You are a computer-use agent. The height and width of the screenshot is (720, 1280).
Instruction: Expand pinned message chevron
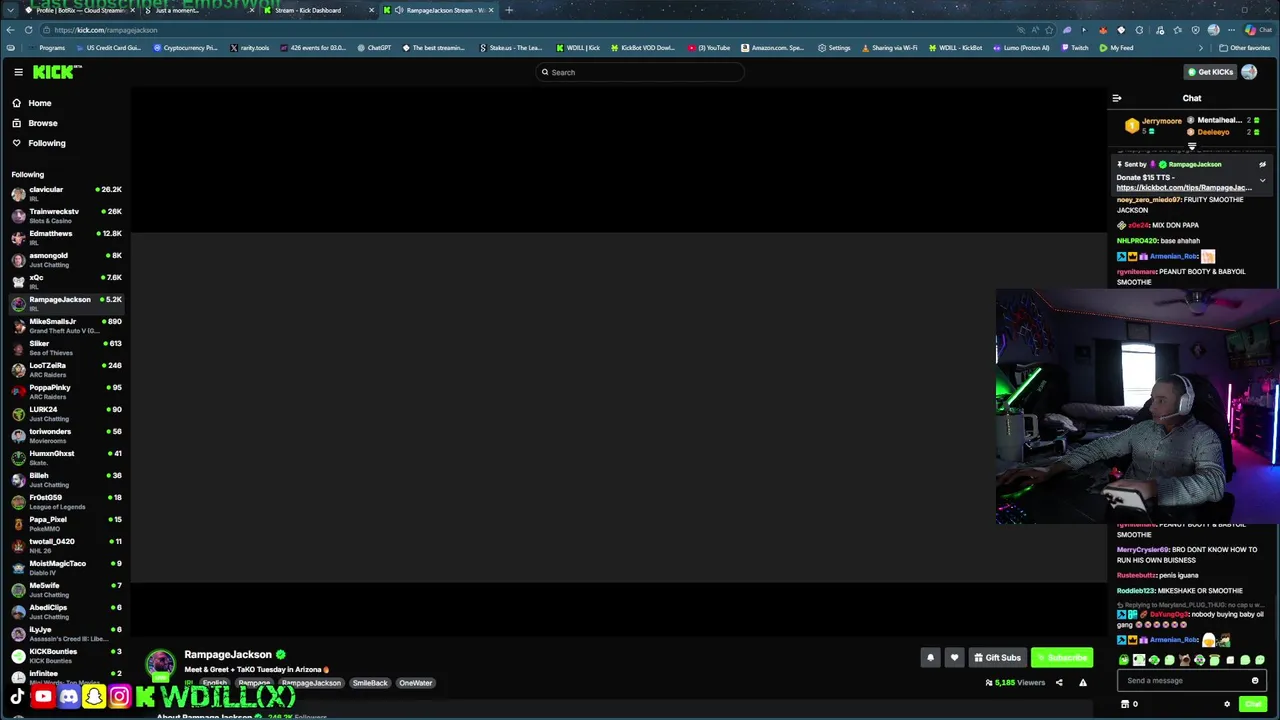(x=1262, y=181)
